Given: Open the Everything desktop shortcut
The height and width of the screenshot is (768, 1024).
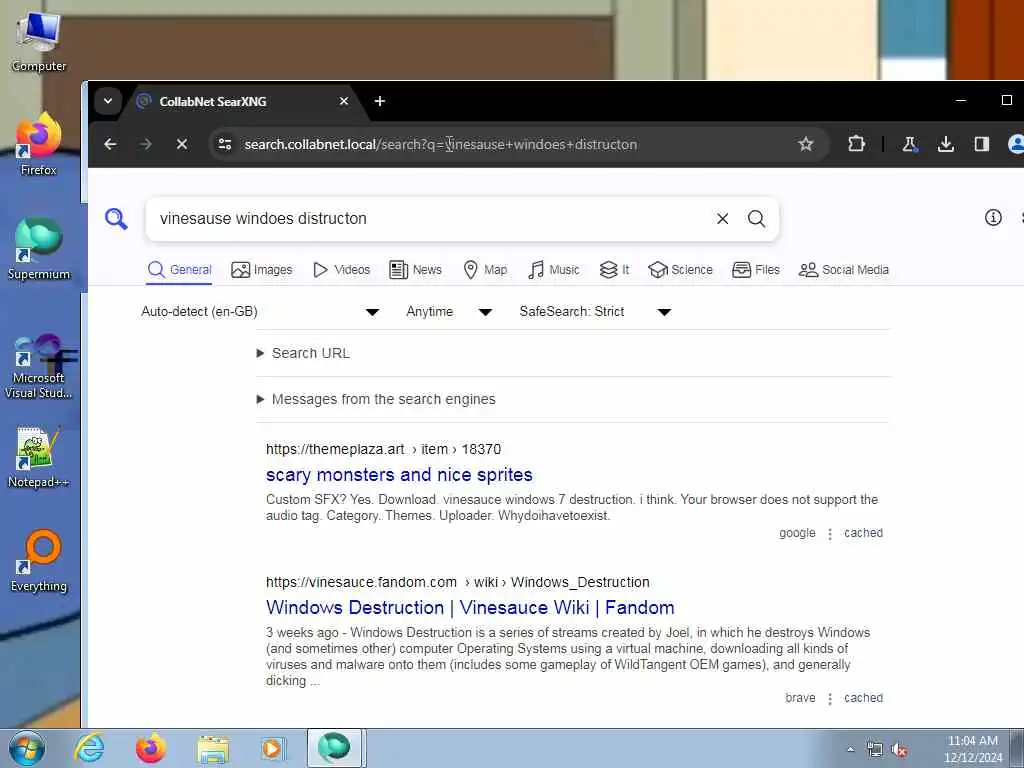Looking at the screenshot, I should pyautogui.click(x=39, y=560).
